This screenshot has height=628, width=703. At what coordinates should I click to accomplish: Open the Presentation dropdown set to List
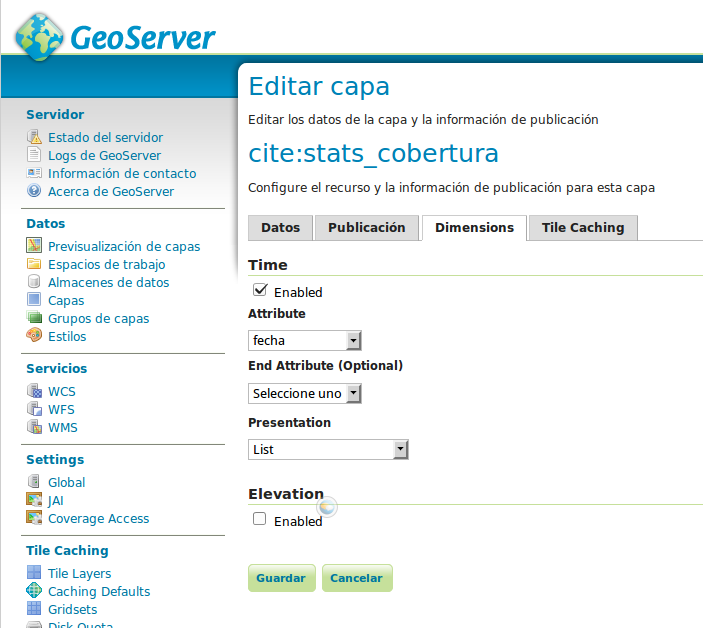click(x=328, y=450)
